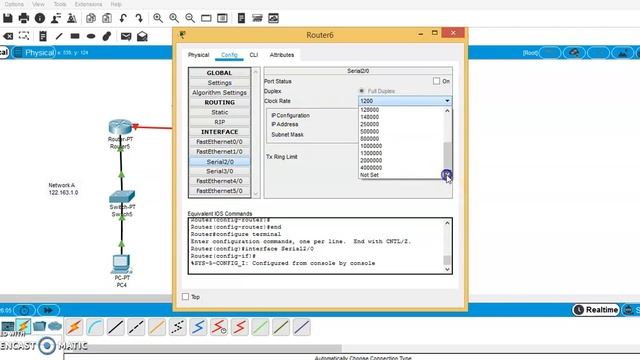640x360 pixels.
Task: Choose 250000 from the Clock Rate list
Action: tap(369, 124)
